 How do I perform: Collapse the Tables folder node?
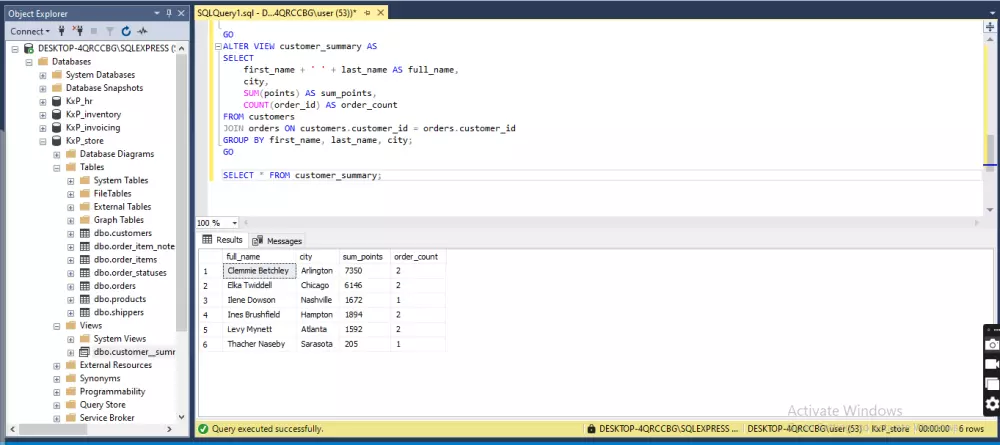(57, 167)
